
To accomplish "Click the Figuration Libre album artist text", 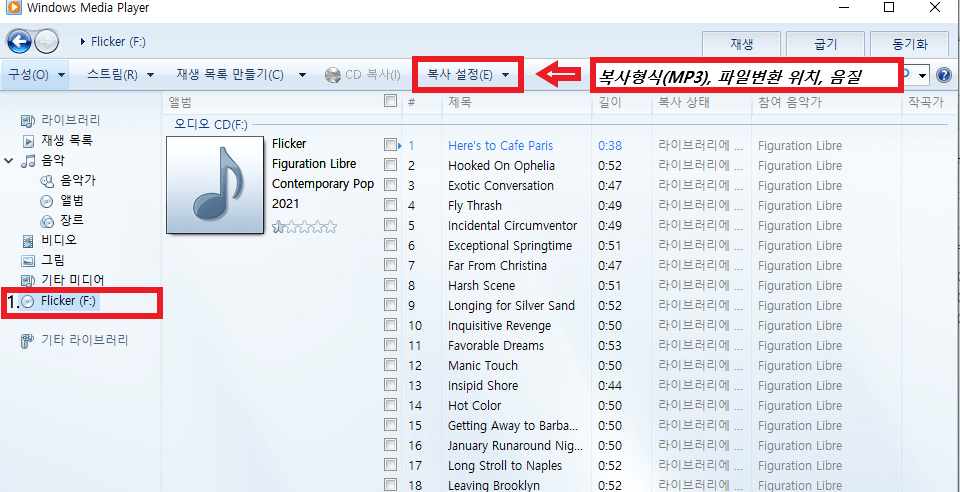I will point(314,164).
